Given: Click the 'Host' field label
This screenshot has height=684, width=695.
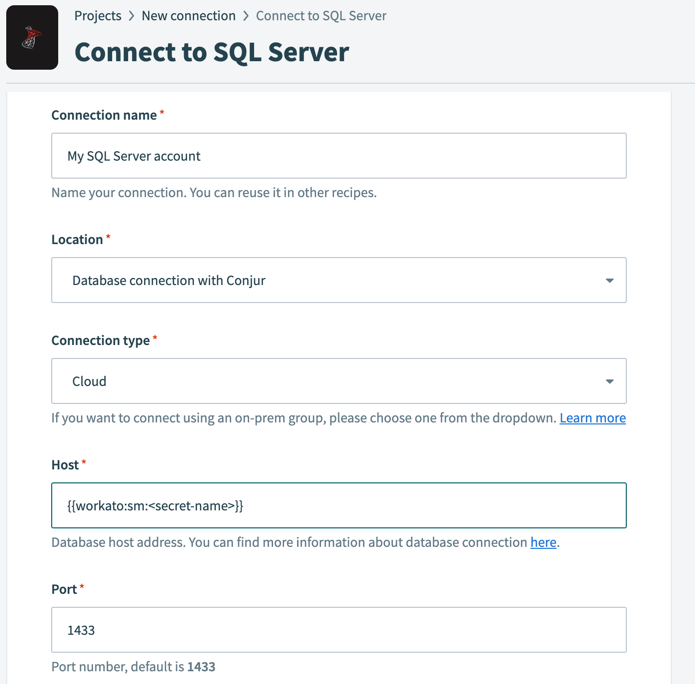Looking at the screenshot, I should click(65, 465).
